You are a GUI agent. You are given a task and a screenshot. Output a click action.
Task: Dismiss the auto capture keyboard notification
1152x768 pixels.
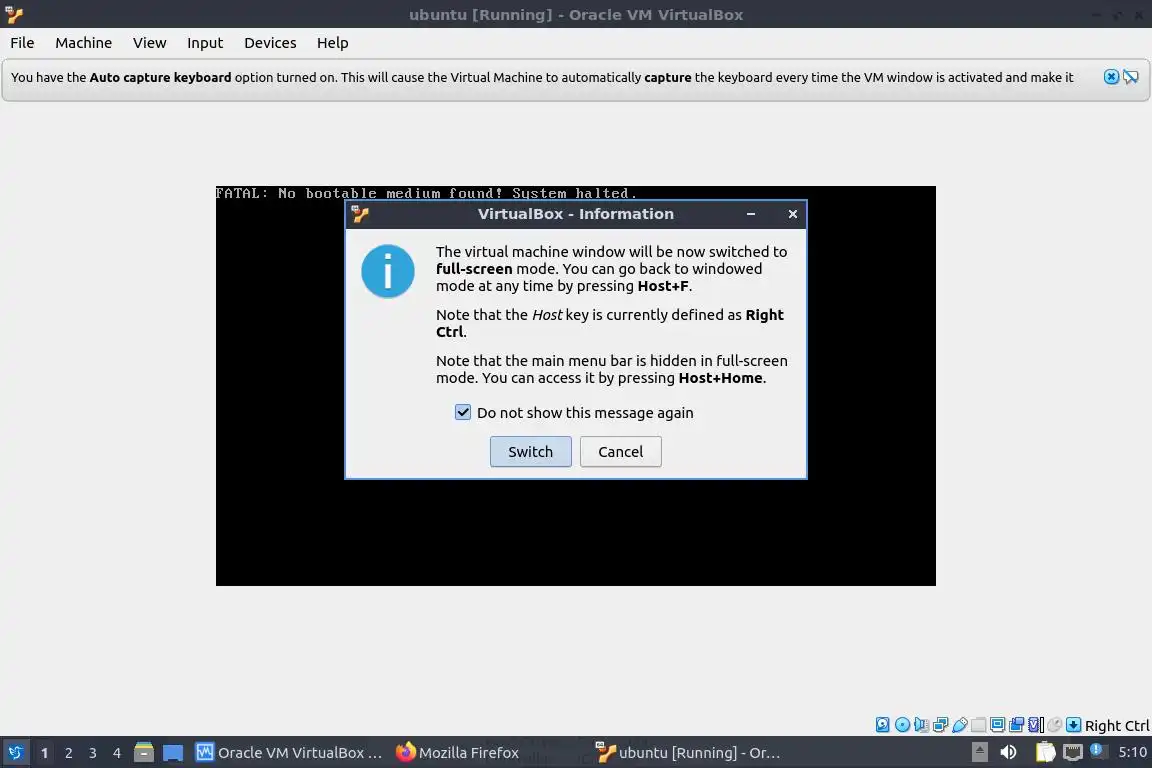[1111, 76]
